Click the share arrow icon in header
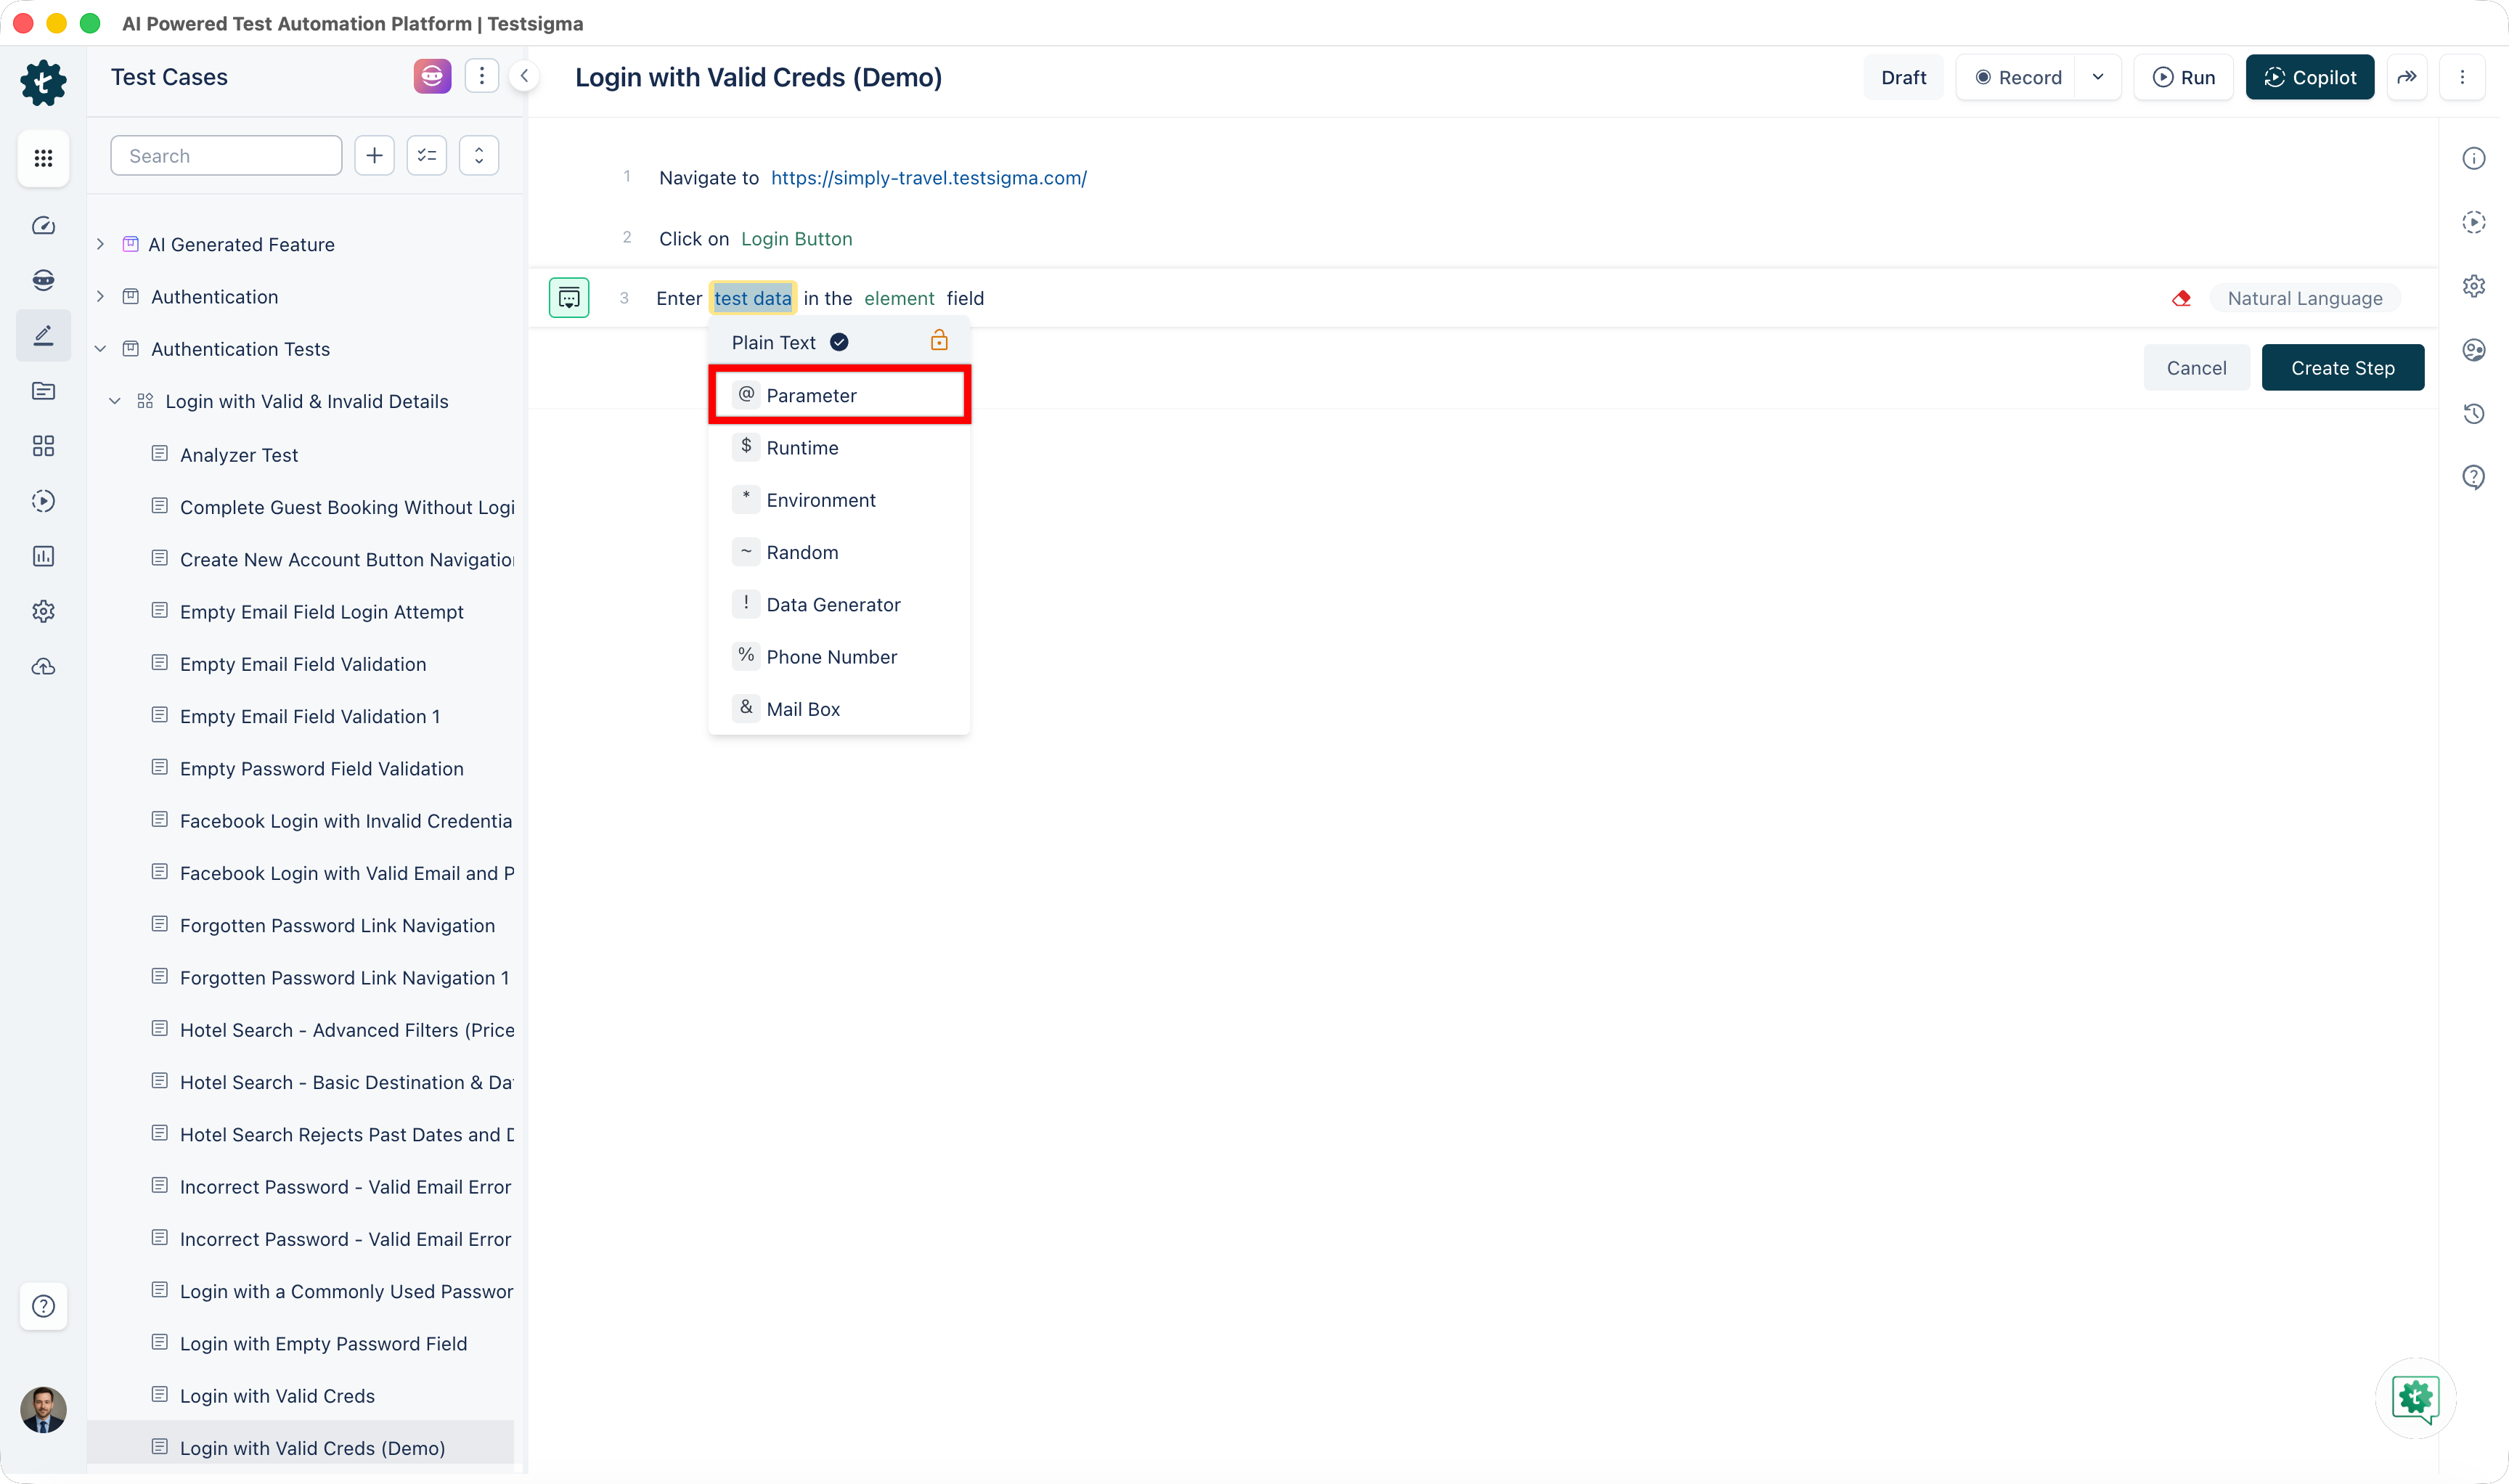 (x=2407, y=77)
